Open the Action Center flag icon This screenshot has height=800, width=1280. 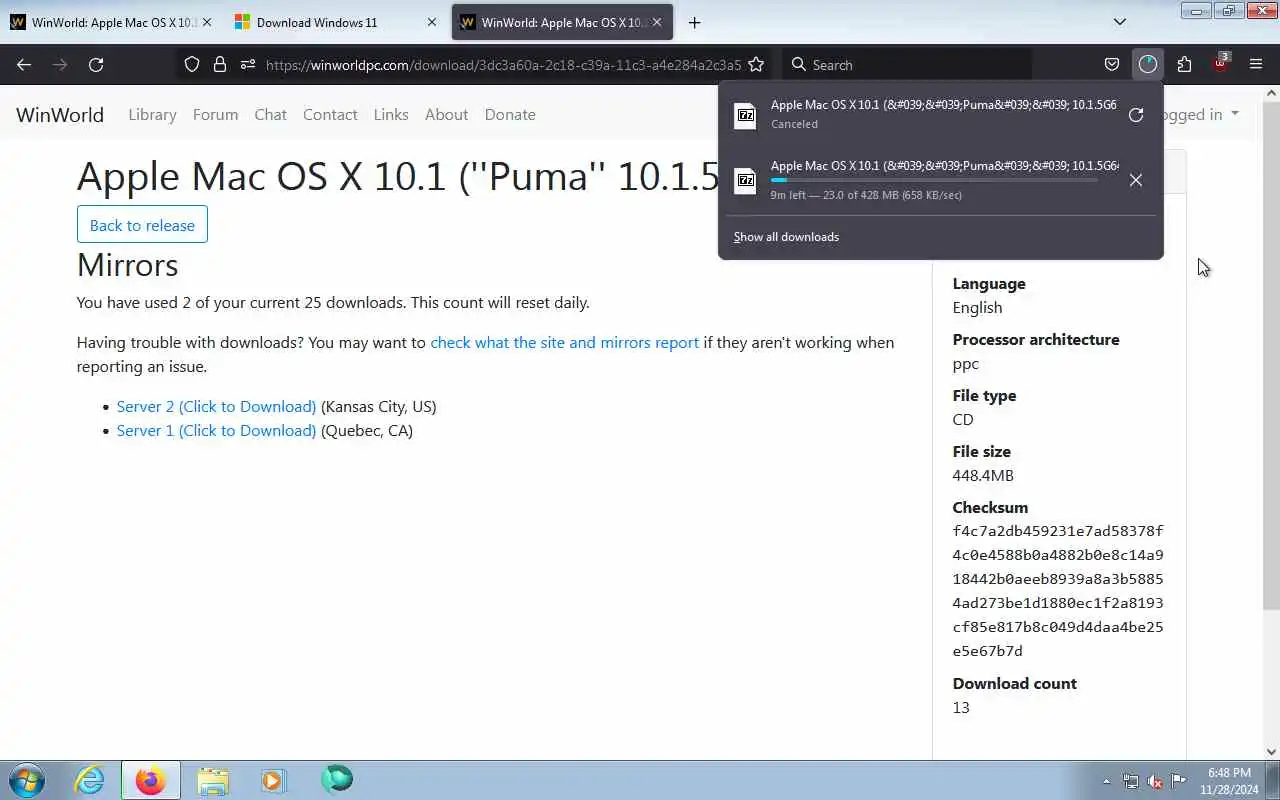point(1179,781)
